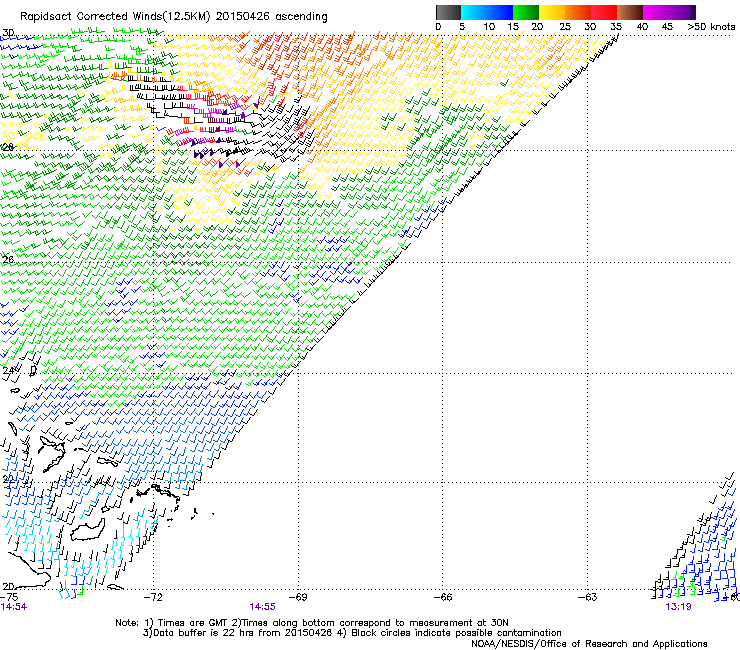Click the cyan-blue 5-15 knots legend band
The height and width of the screenshot is (650, 740).
(487, 12)
